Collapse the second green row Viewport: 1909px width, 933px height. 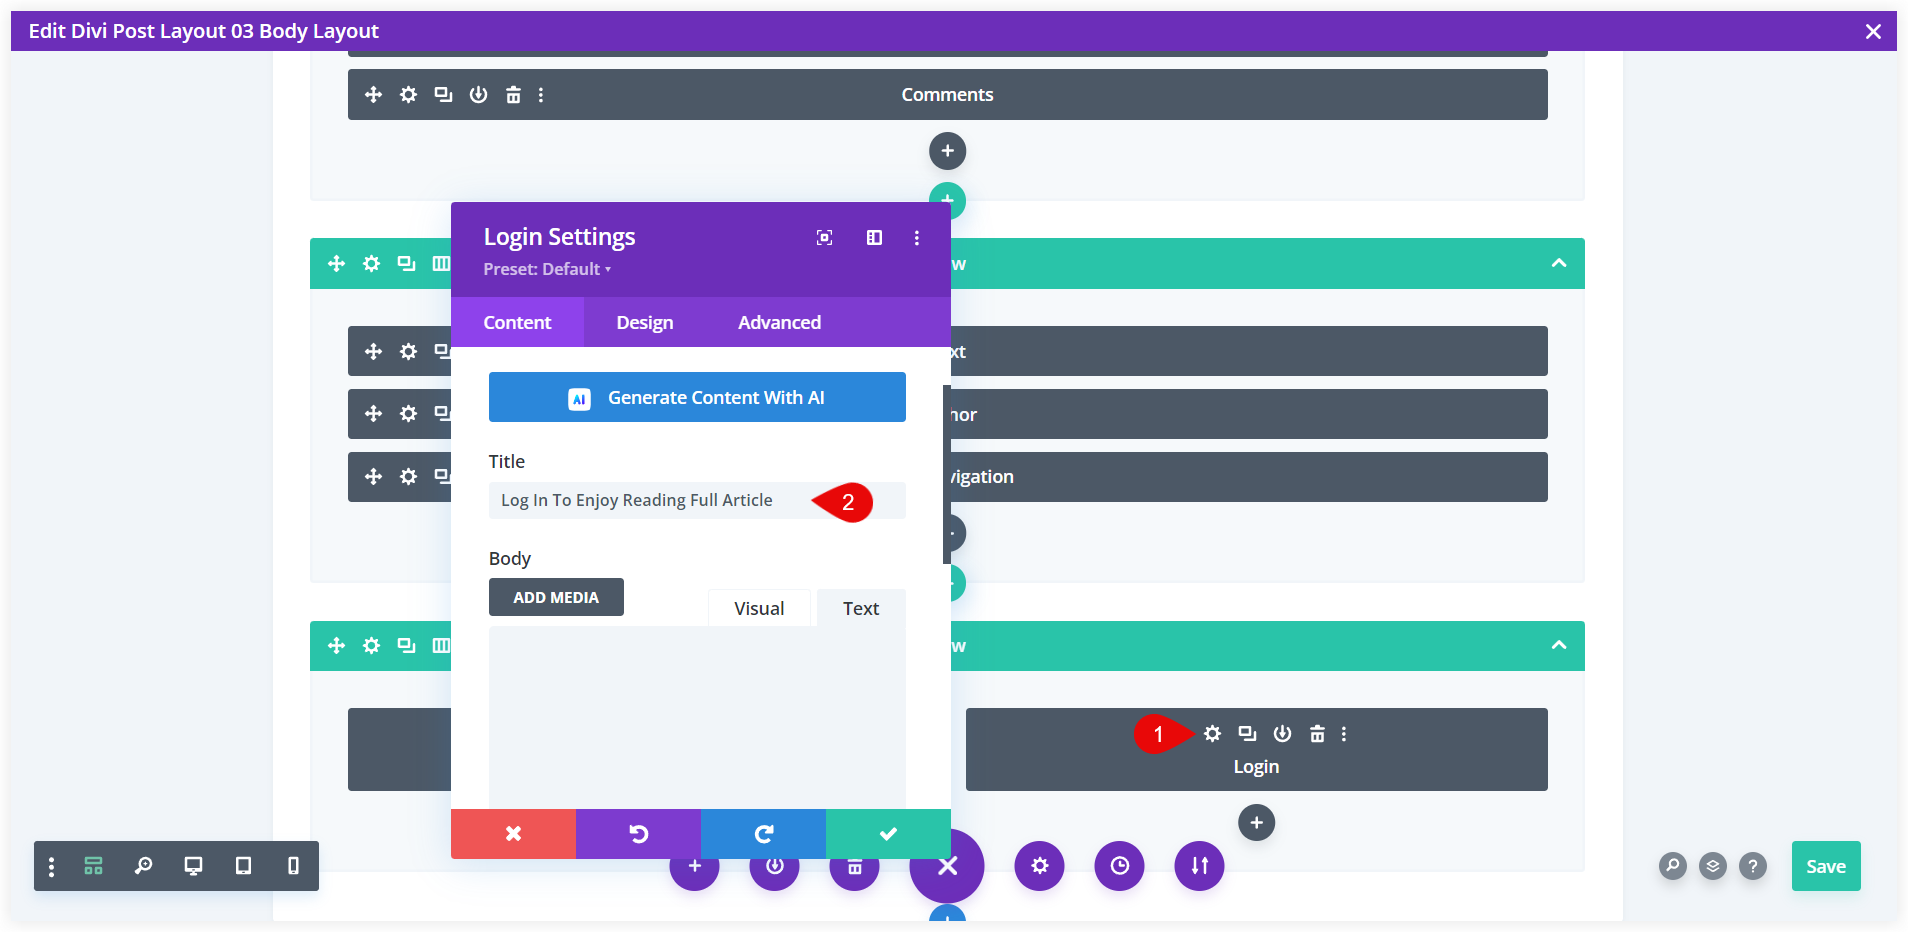[x=1558, y=645]
